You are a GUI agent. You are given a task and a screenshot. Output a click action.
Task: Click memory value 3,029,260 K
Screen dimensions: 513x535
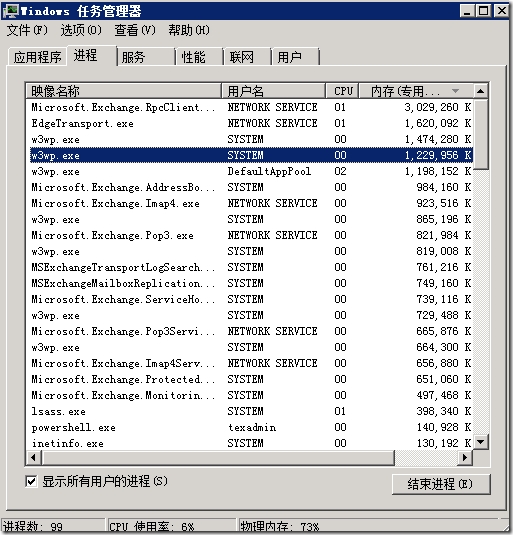[x=438, y=107]
